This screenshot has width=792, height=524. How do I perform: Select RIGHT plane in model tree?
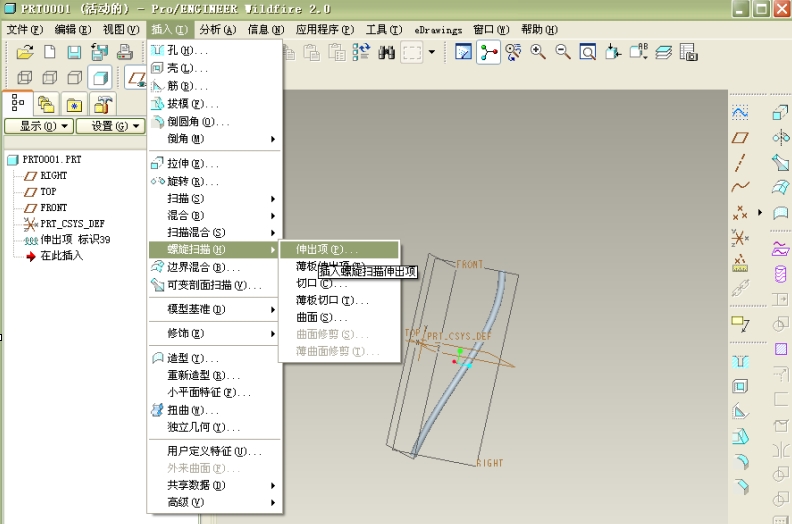click(54, 175)
